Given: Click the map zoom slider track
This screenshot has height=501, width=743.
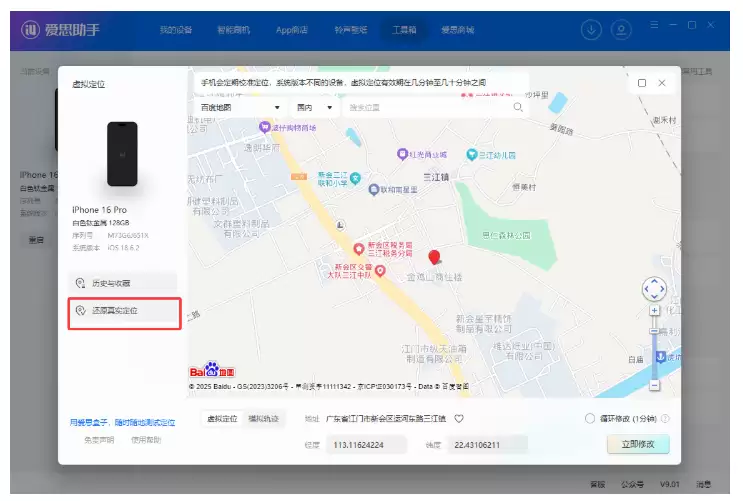Looking at the screenshot, I should (654, 348).
